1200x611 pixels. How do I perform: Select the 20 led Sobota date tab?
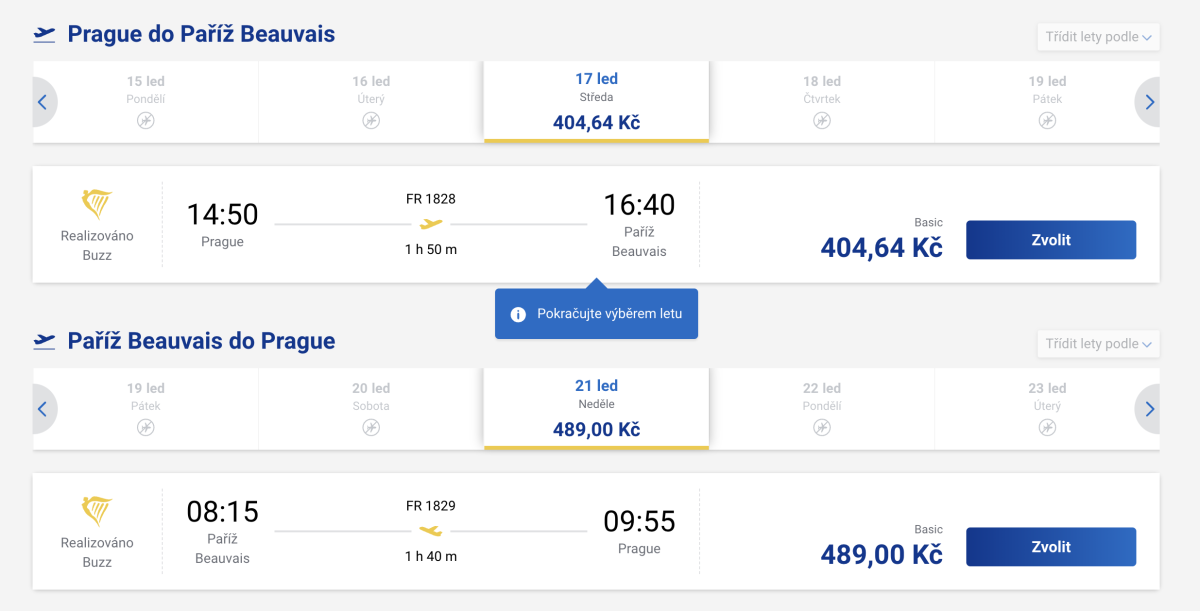pos(371,408)
